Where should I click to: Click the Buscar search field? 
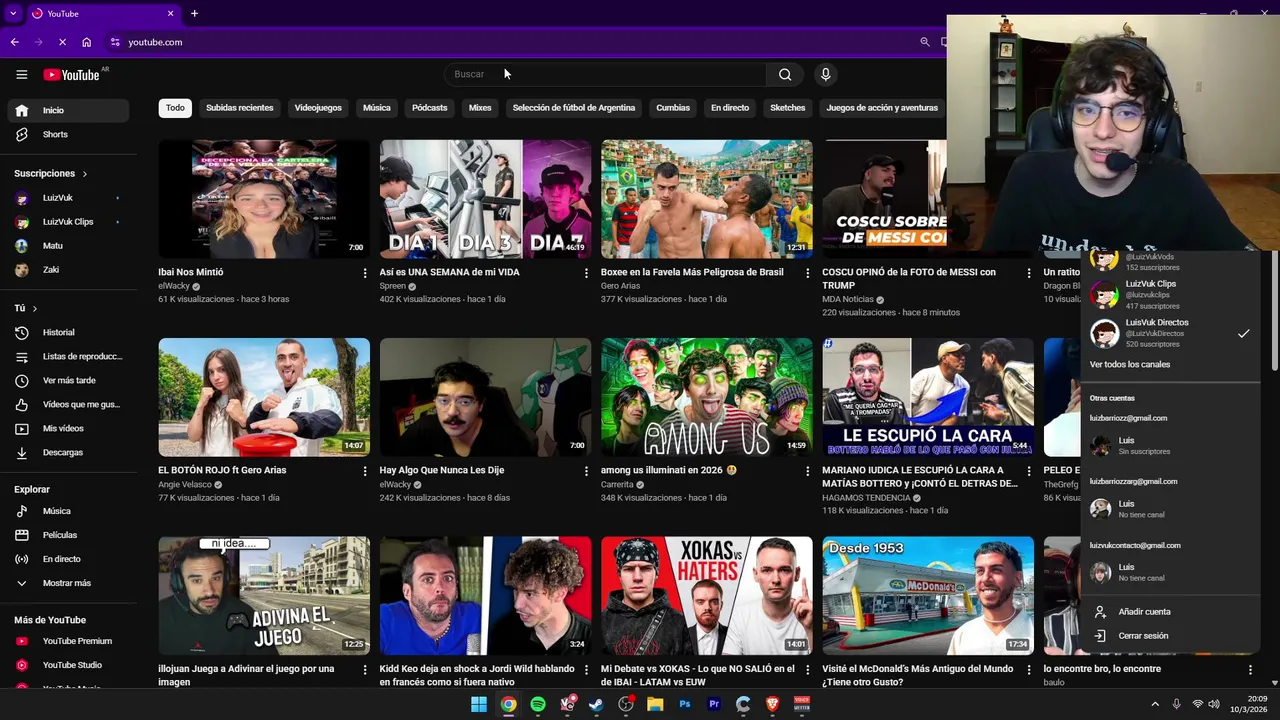tap(605, 74)
